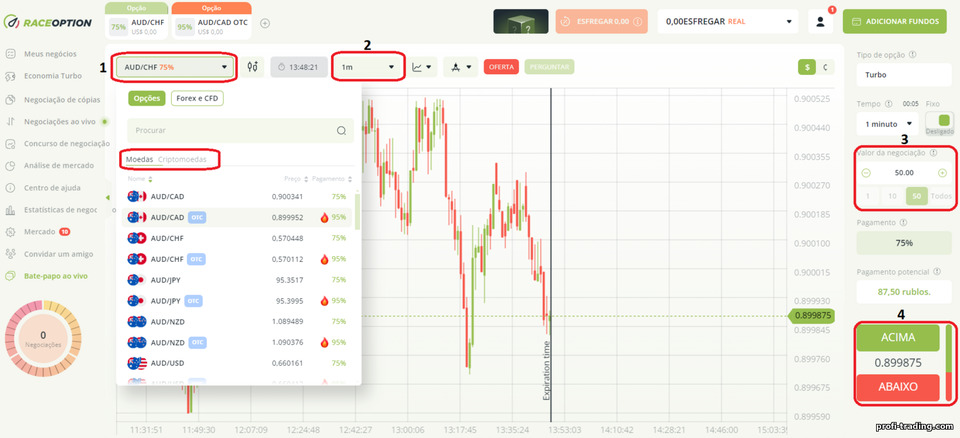Toggle the Fixo switch
Image resolution: width=960 pixels, height=438 pixels.
point(940,120)
